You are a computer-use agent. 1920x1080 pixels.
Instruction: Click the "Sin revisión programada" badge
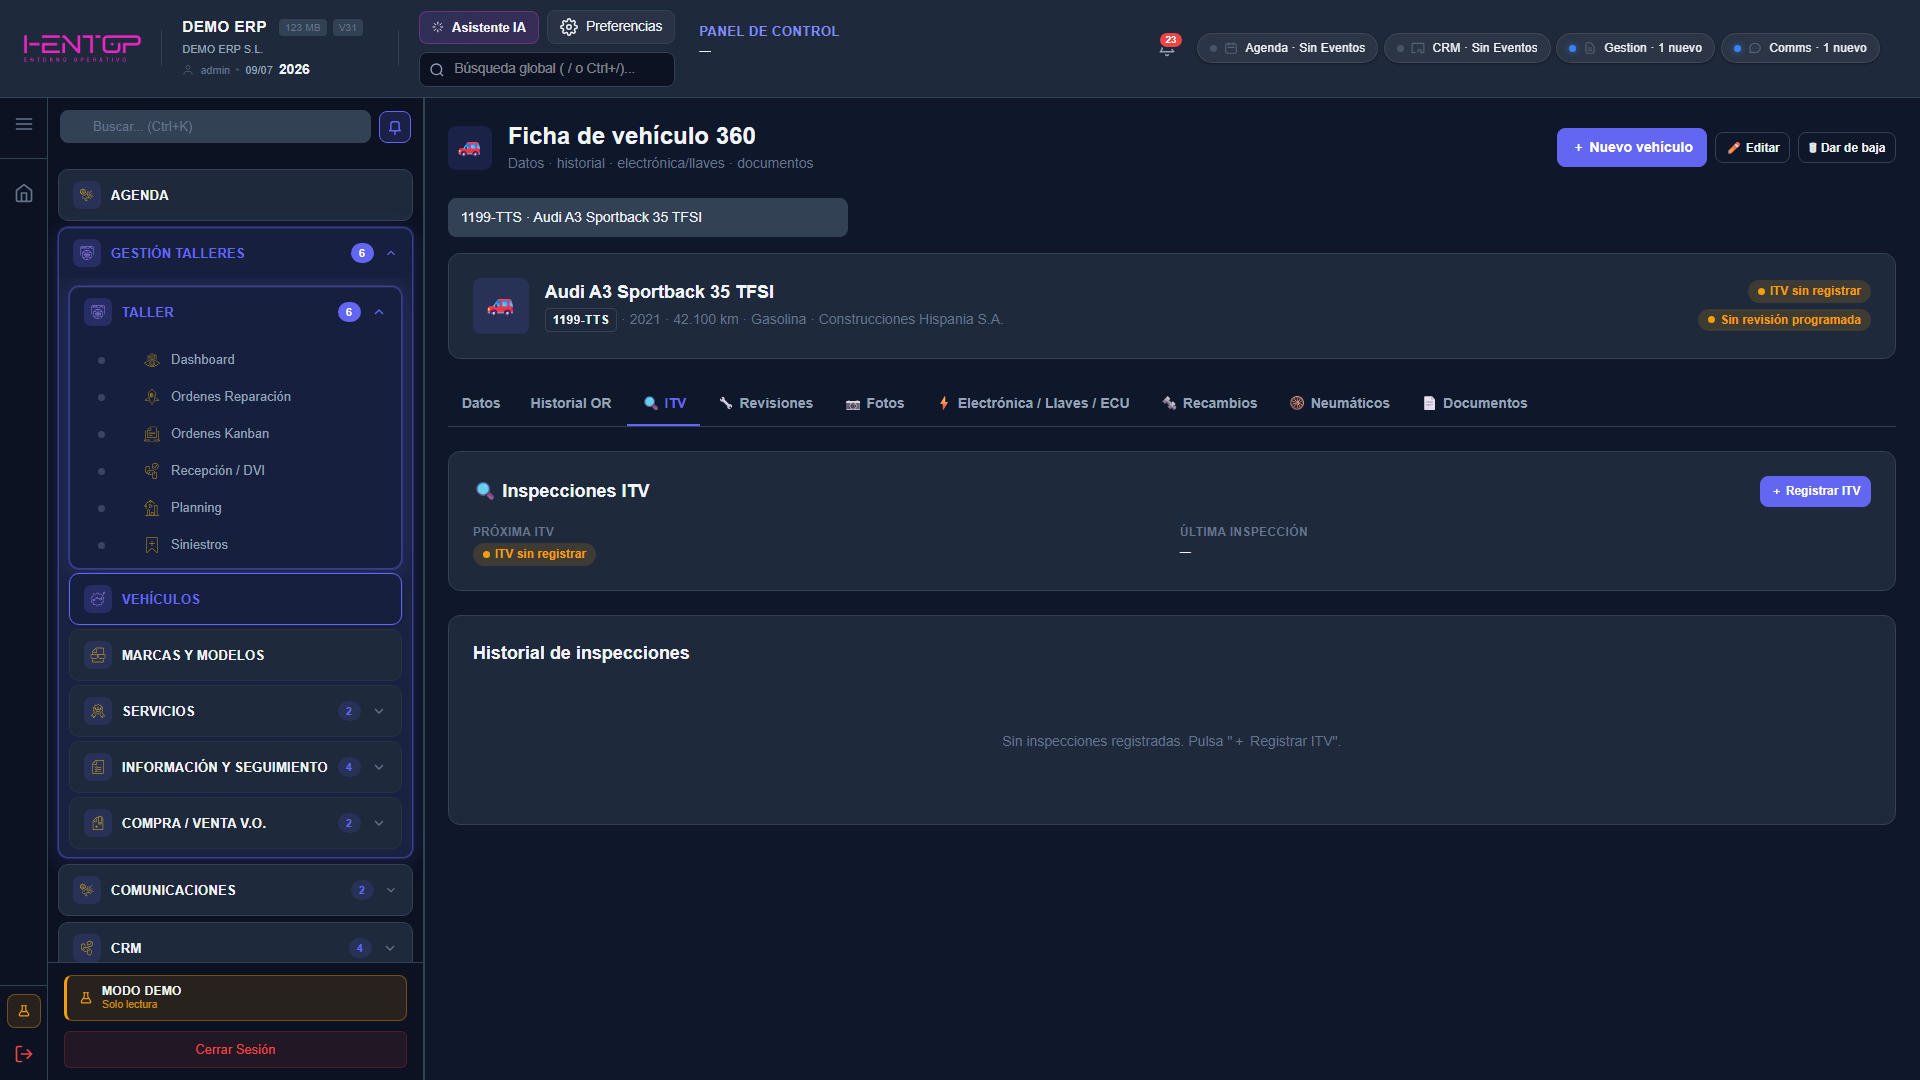click(1784, 320)
